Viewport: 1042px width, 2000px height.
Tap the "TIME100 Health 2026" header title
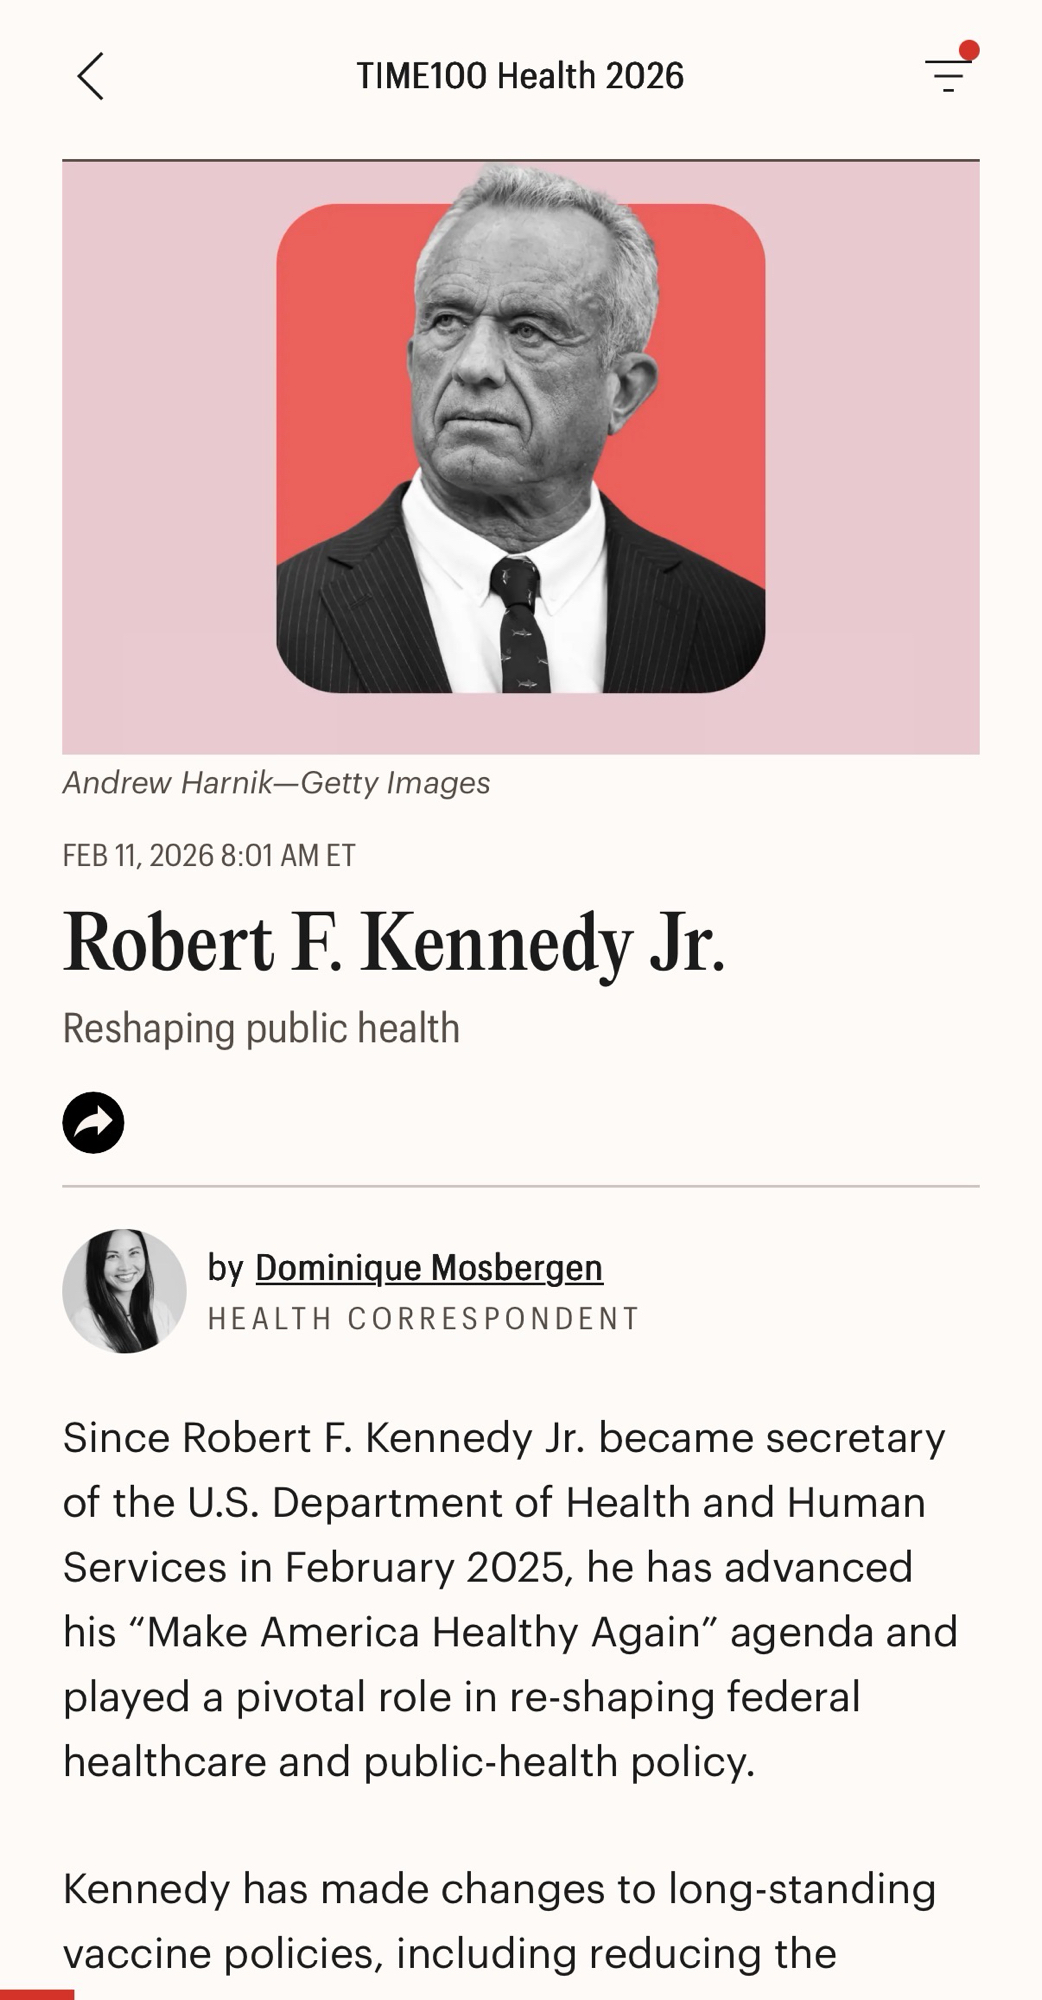coord(520,76)
